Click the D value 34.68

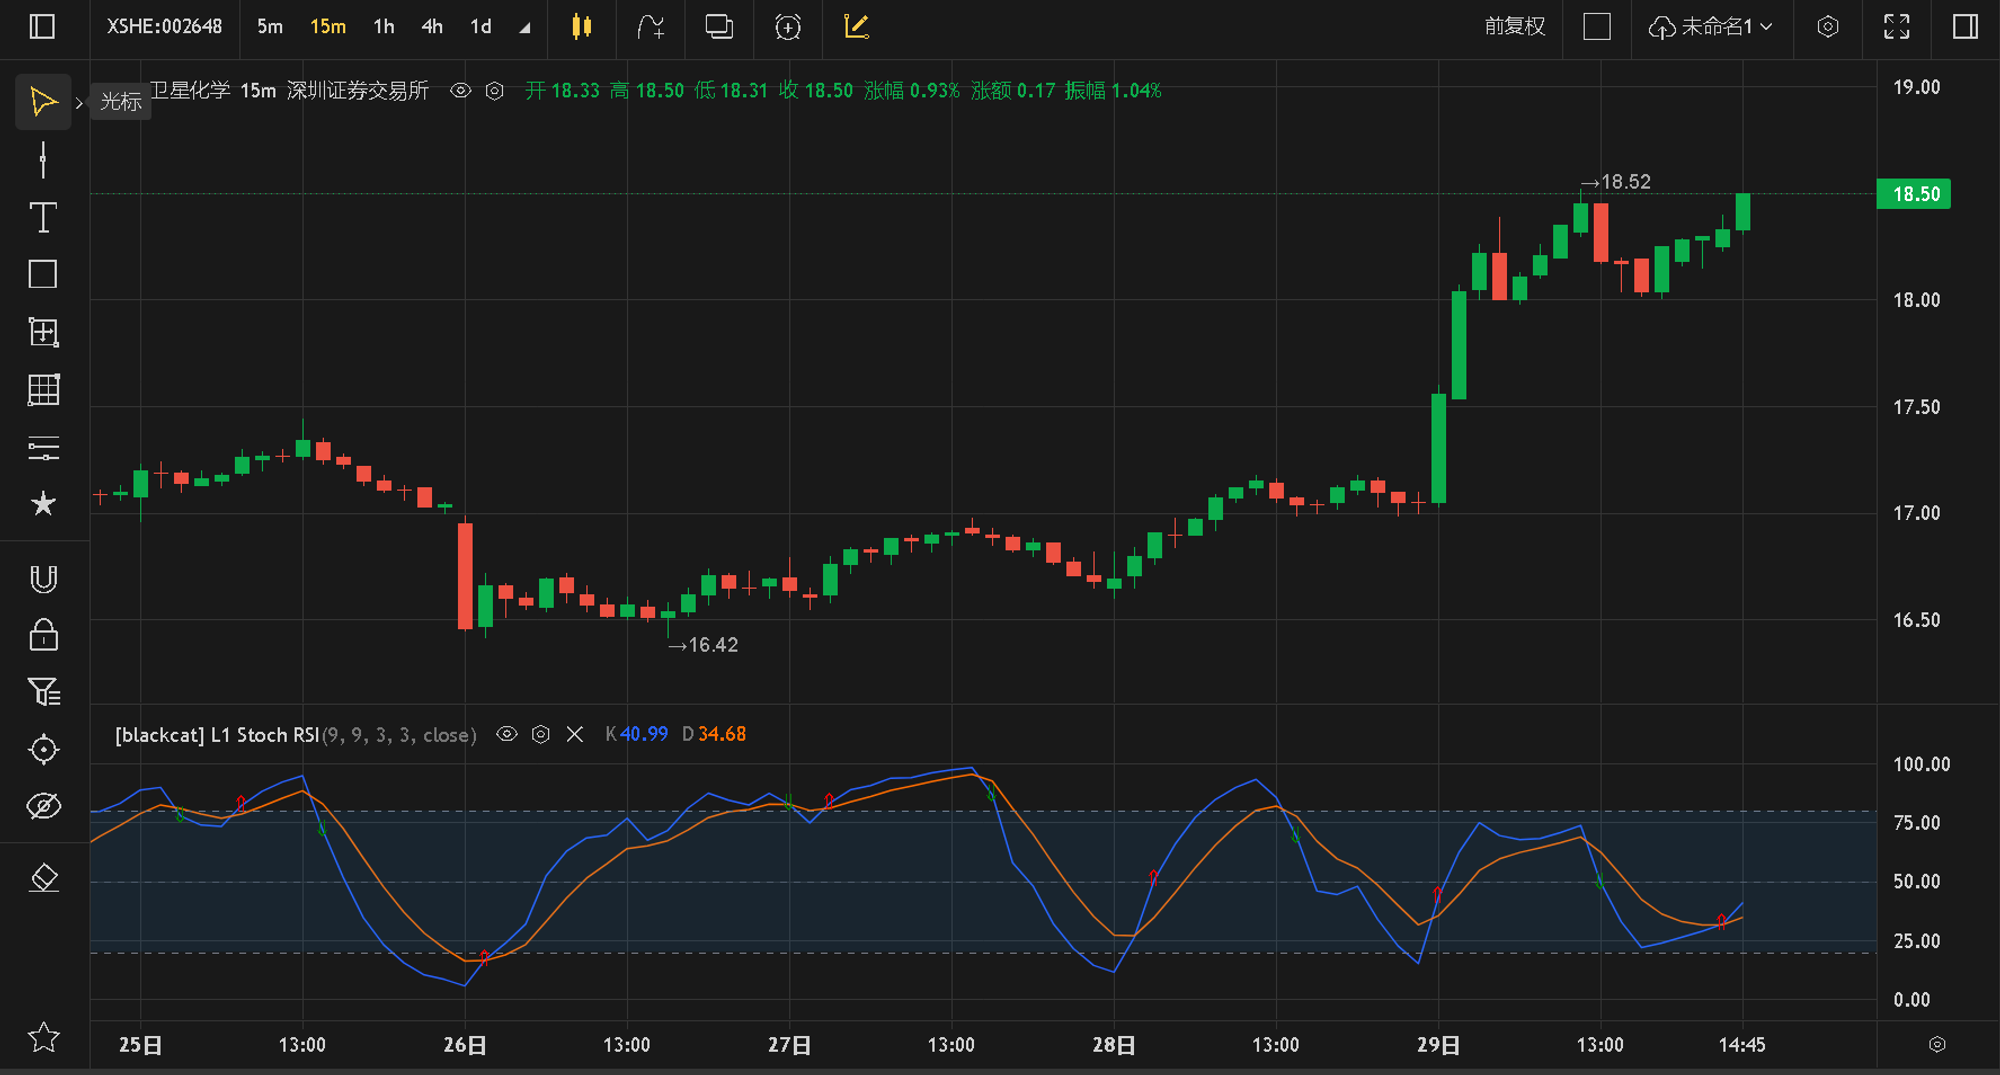(x=721, y=734)
